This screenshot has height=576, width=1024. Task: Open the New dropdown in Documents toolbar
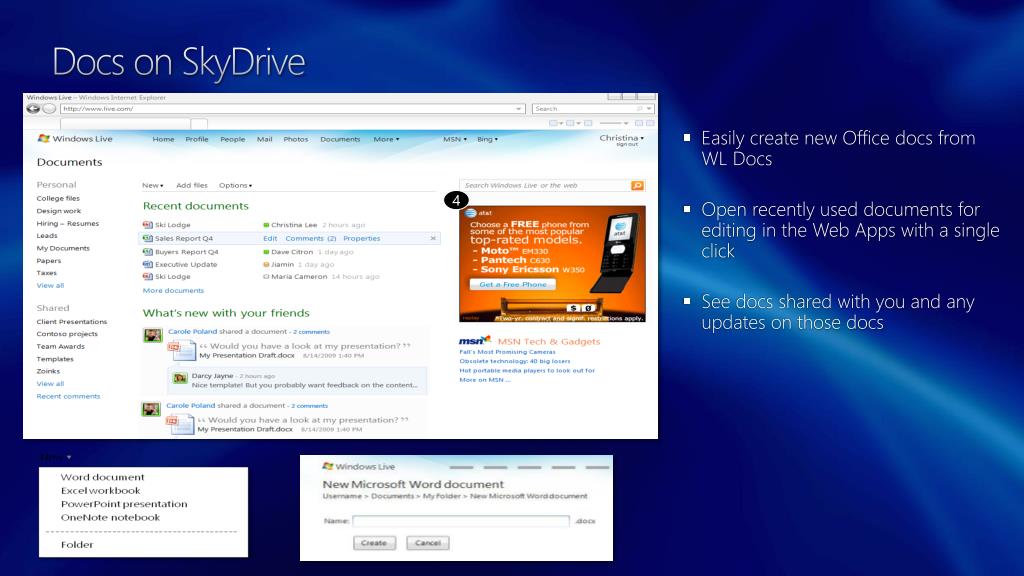pyautogui.click(x=153, y=185)
